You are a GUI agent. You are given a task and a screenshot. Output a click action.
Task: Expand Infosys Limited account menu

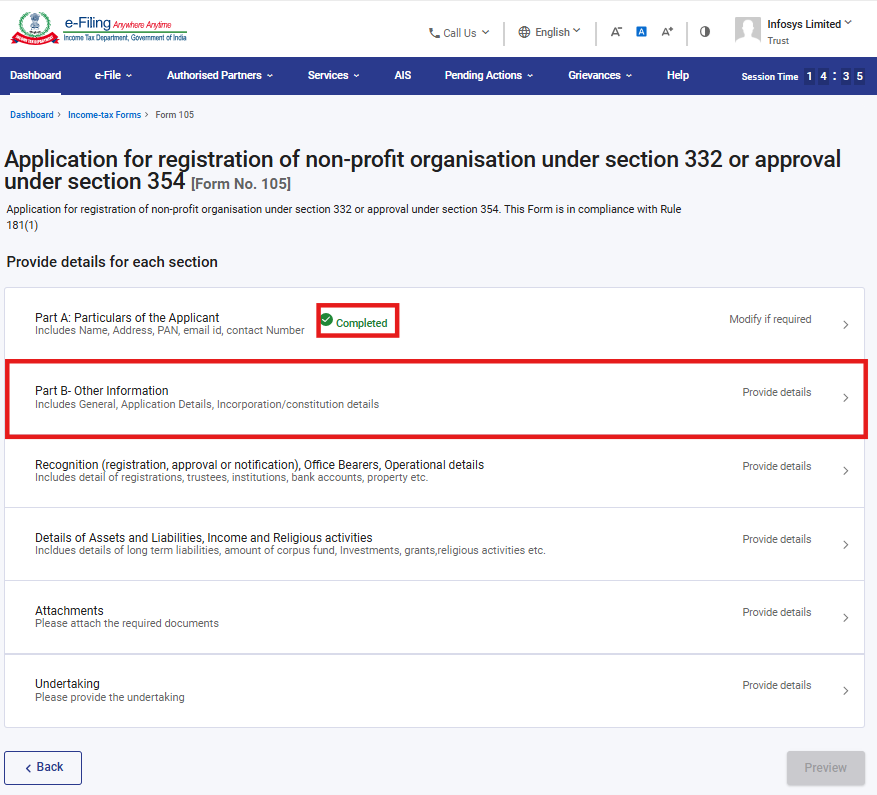pos(809,24)
